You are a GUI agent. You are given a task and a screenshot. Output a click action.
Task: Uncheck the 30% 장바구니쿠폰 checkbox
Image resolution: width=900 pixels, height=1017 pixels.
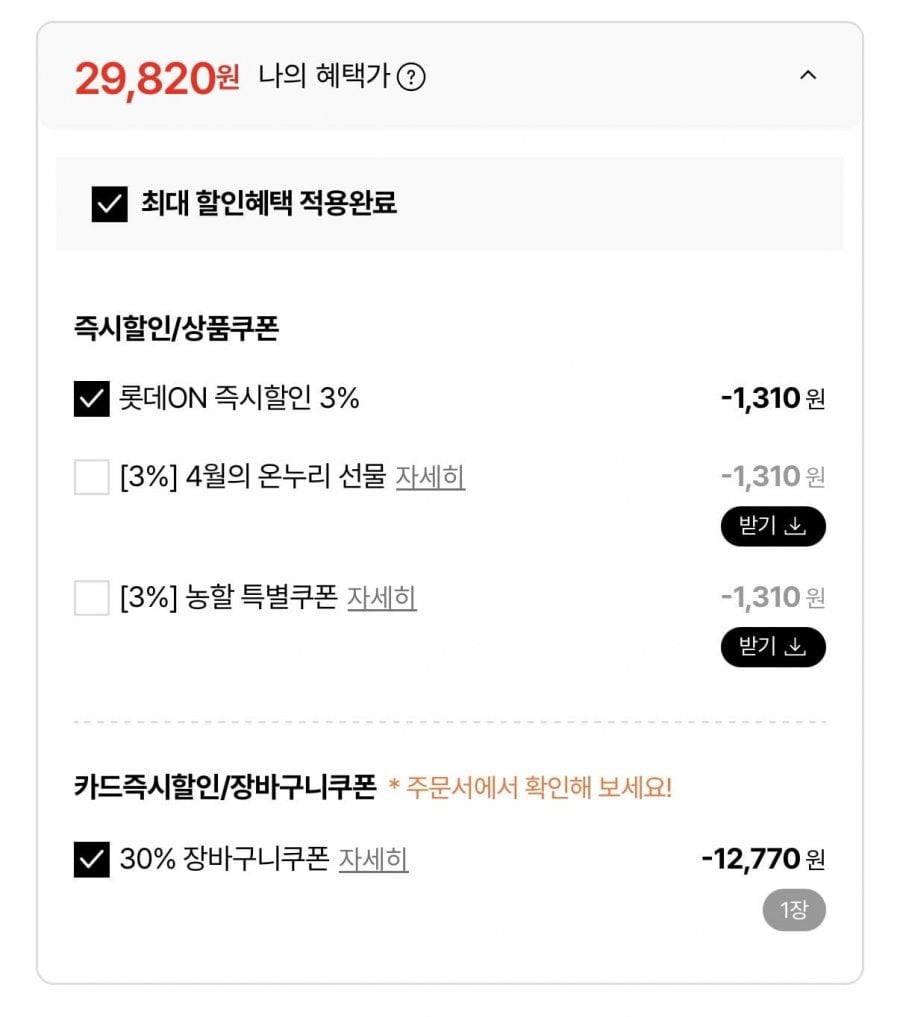(x=92, y=859)
